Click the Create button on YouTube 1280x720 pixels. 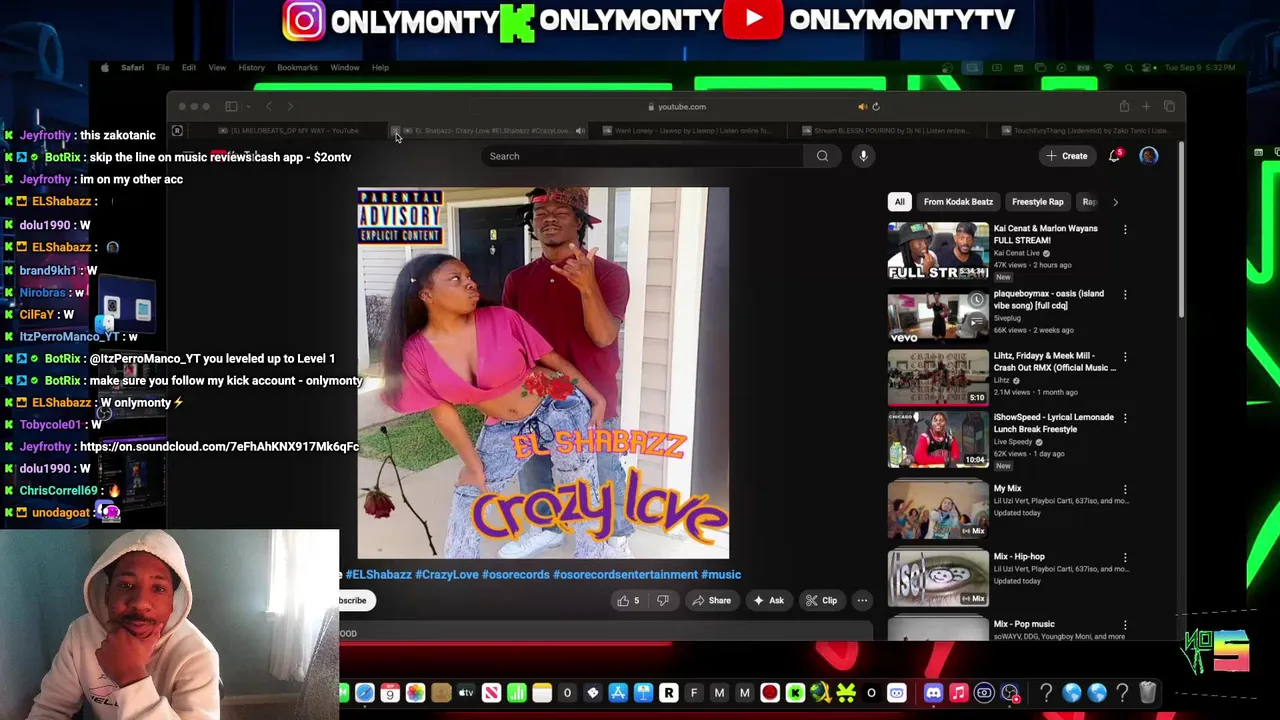coord(1067,156)
